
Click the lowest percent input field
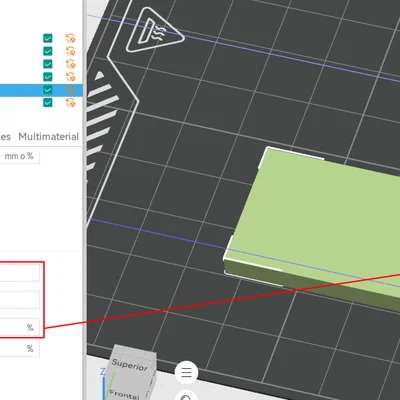[20, 349]
